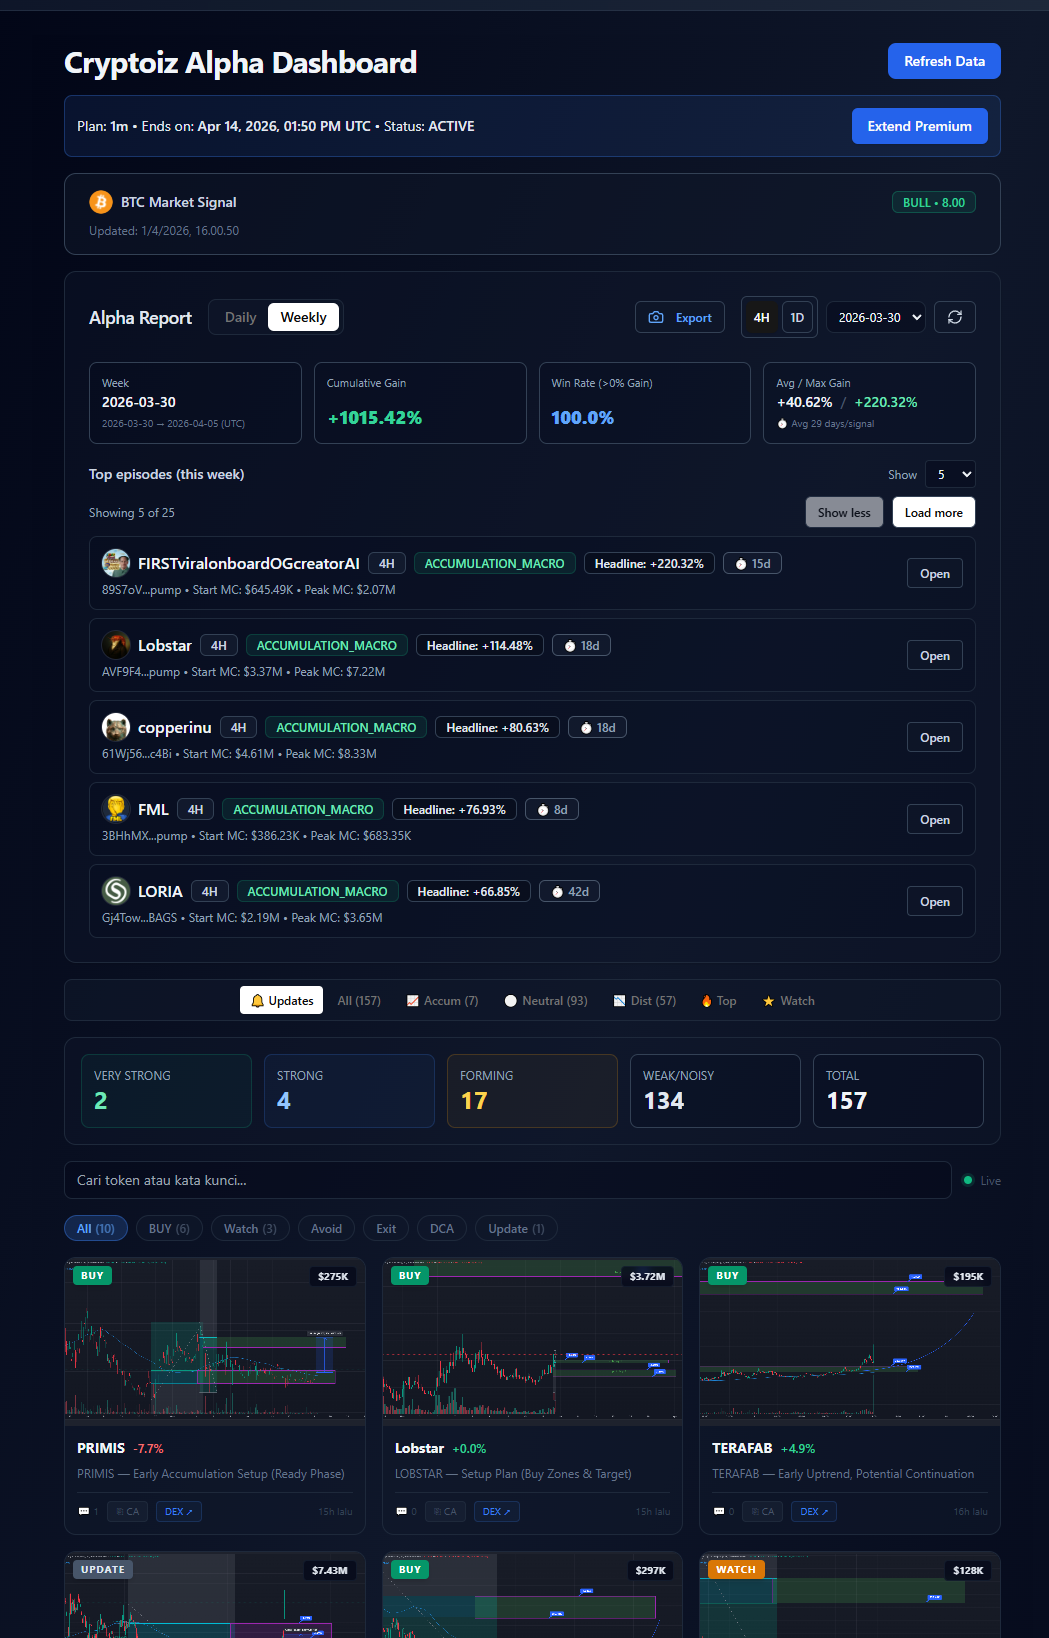Click the comment icon on the Lobstar card

[x=401, y=1511]
